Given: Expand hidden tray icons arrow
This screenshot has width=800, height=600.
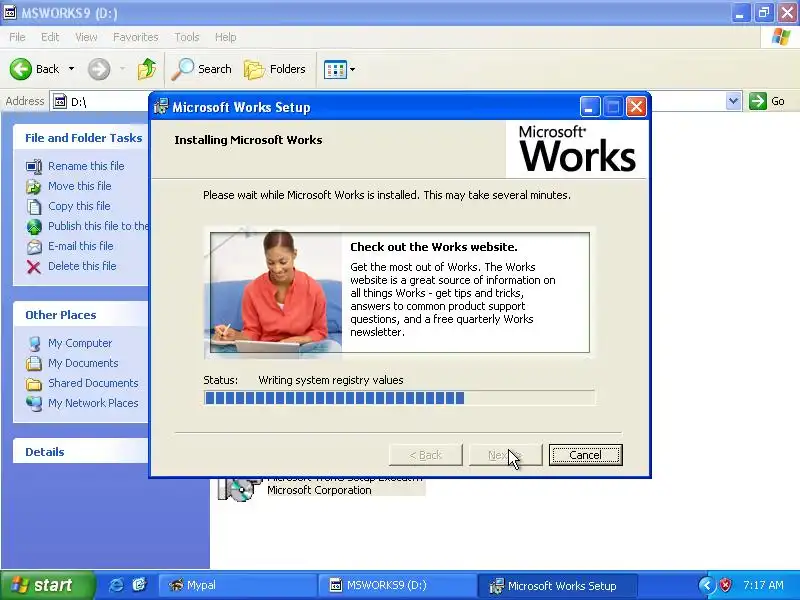Looking at the screenshot, I should pyautogui.click(x=706, y=585).
